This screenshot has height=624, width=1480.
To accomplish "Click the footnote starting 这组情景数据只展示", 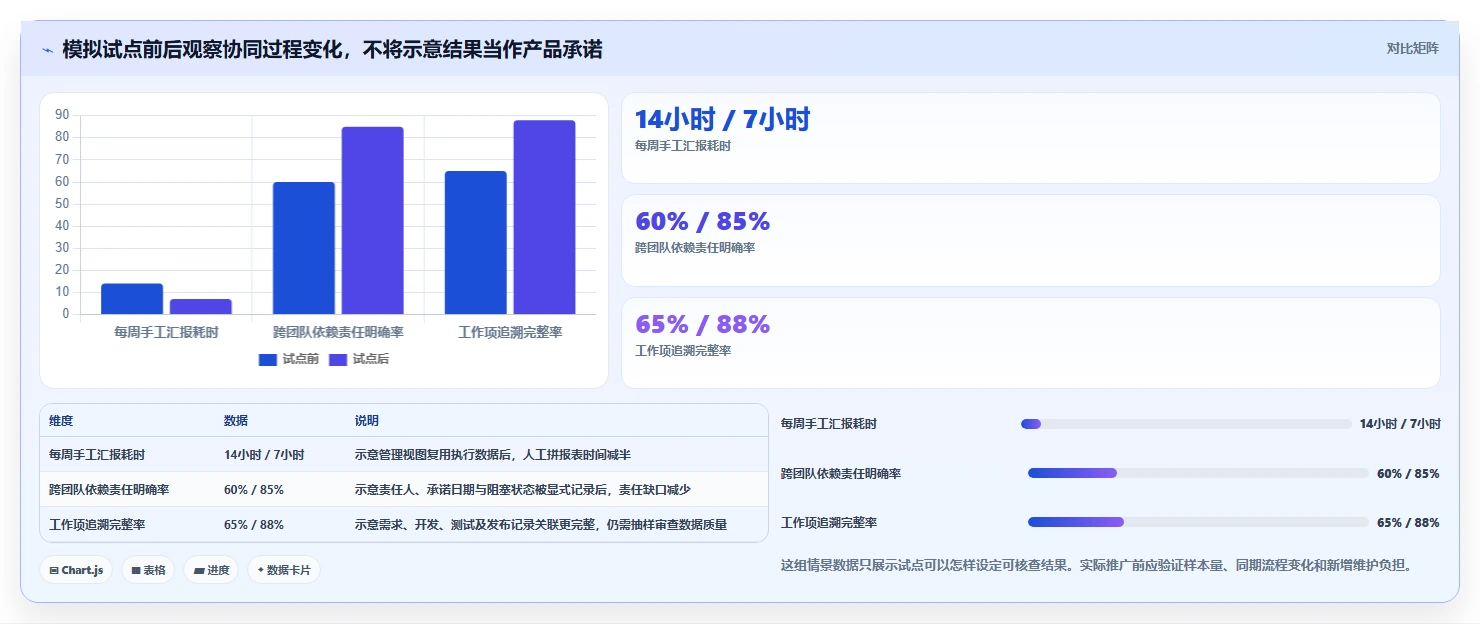I will click(1097, 565).
